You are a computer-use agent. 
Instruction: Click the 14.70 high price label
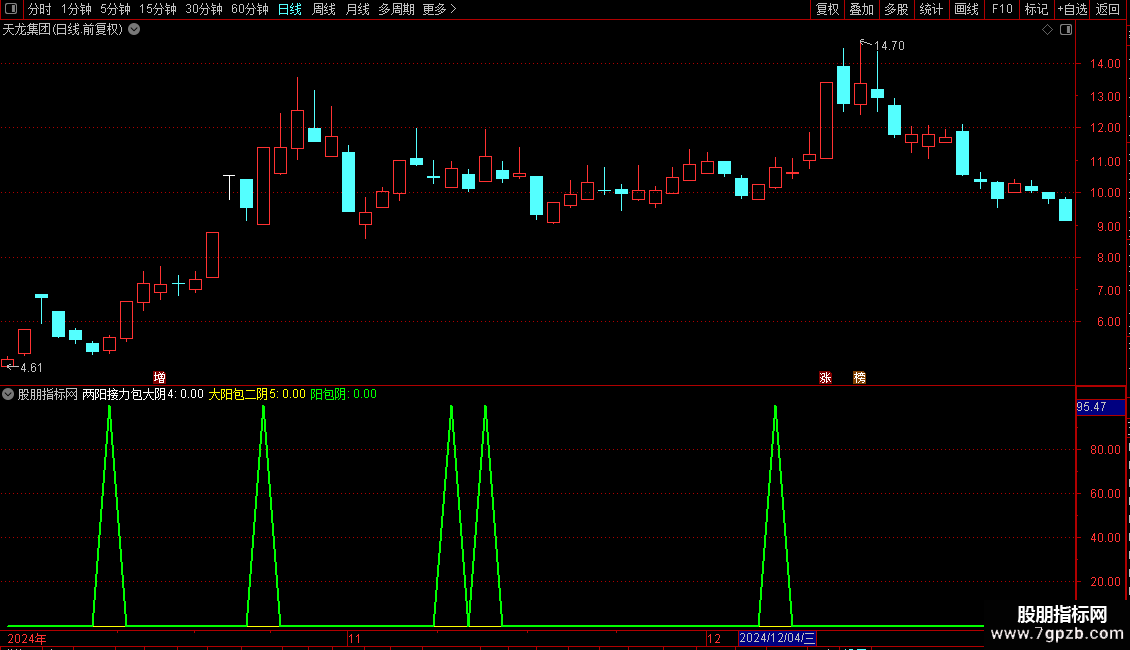tap(889, 46)
